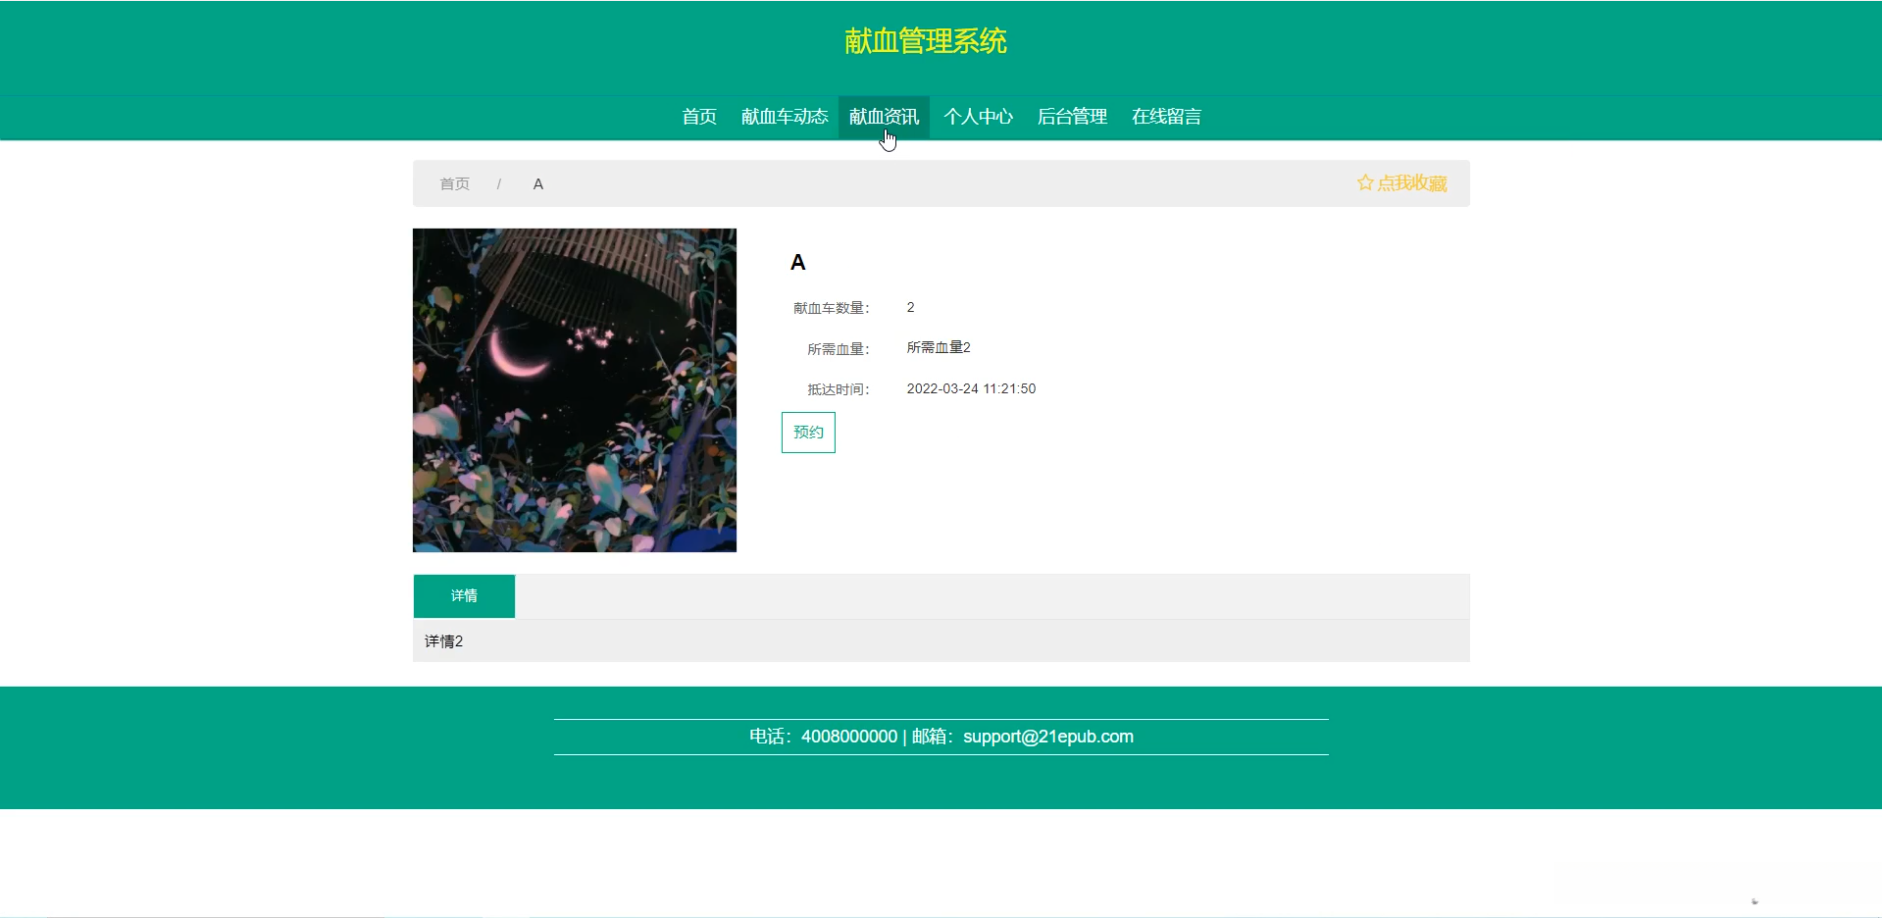Click the value 所需血量2

coord(939,348)
